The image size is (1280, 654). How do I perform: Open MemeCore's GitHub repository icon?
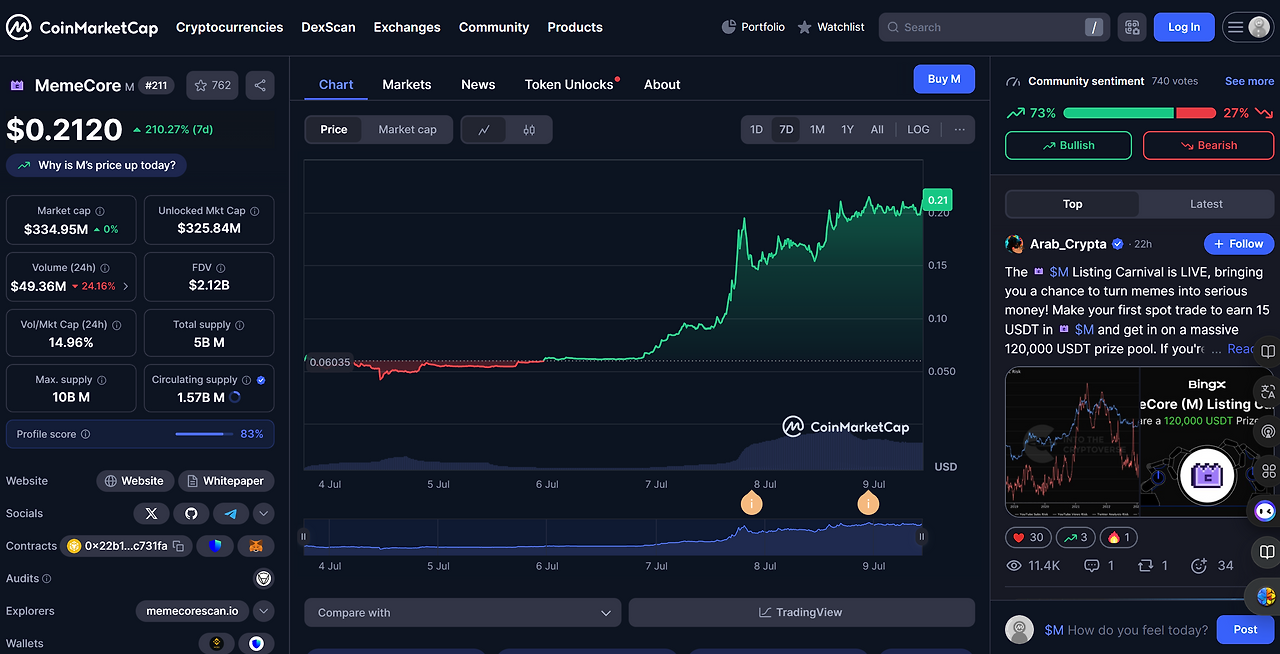click(191, 513)
